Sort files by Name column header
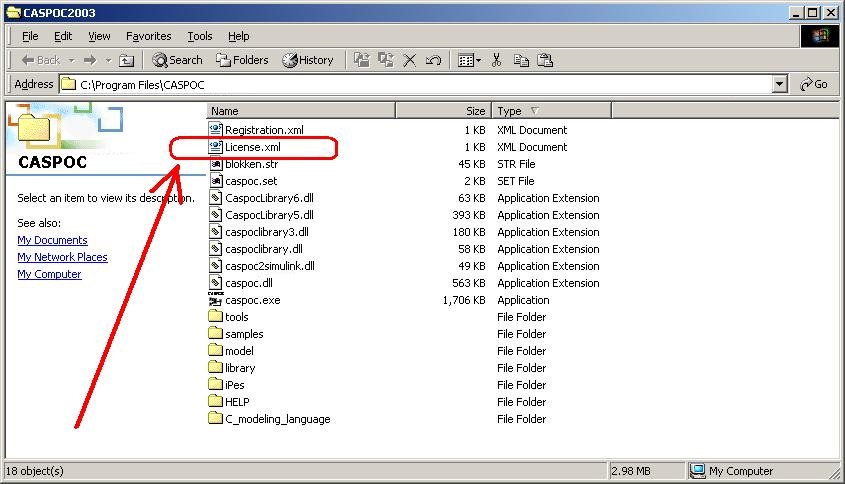The width and height of the screenshot is (845, 484). click(x=301, y=111)
